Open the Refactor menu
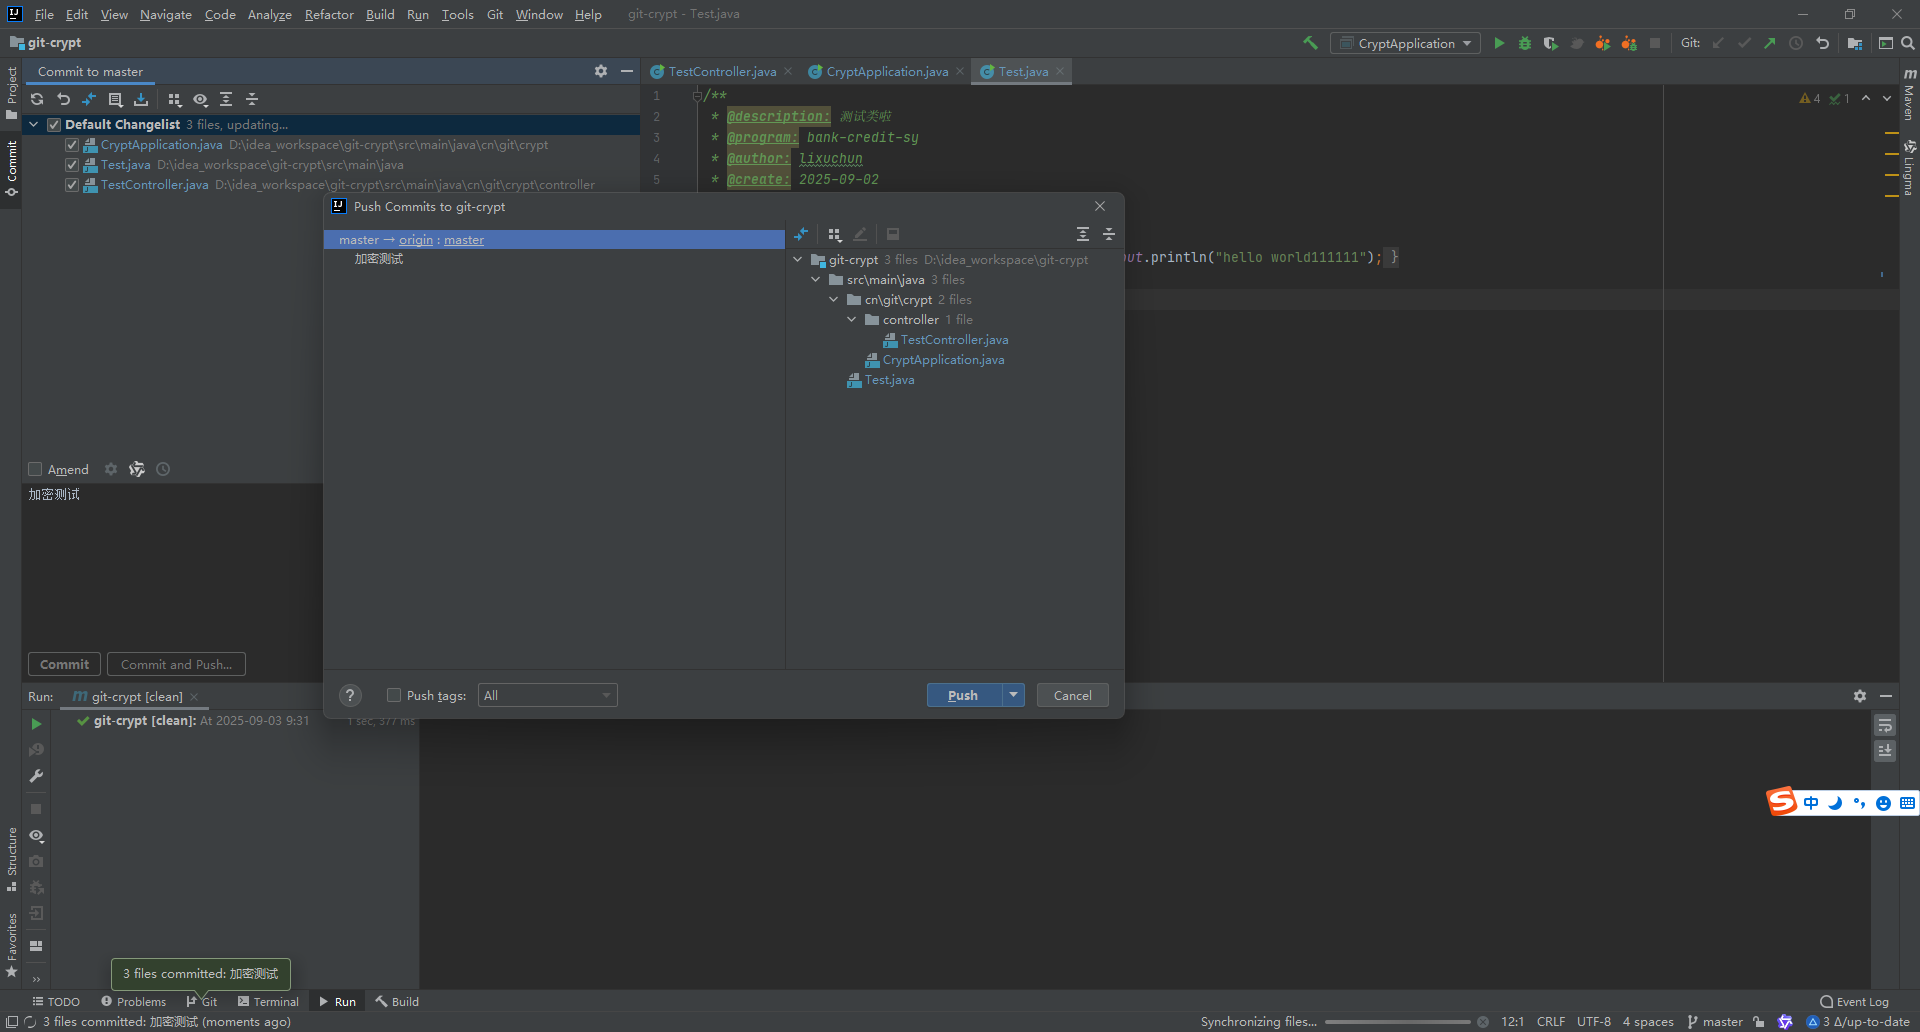 (329, 14)
